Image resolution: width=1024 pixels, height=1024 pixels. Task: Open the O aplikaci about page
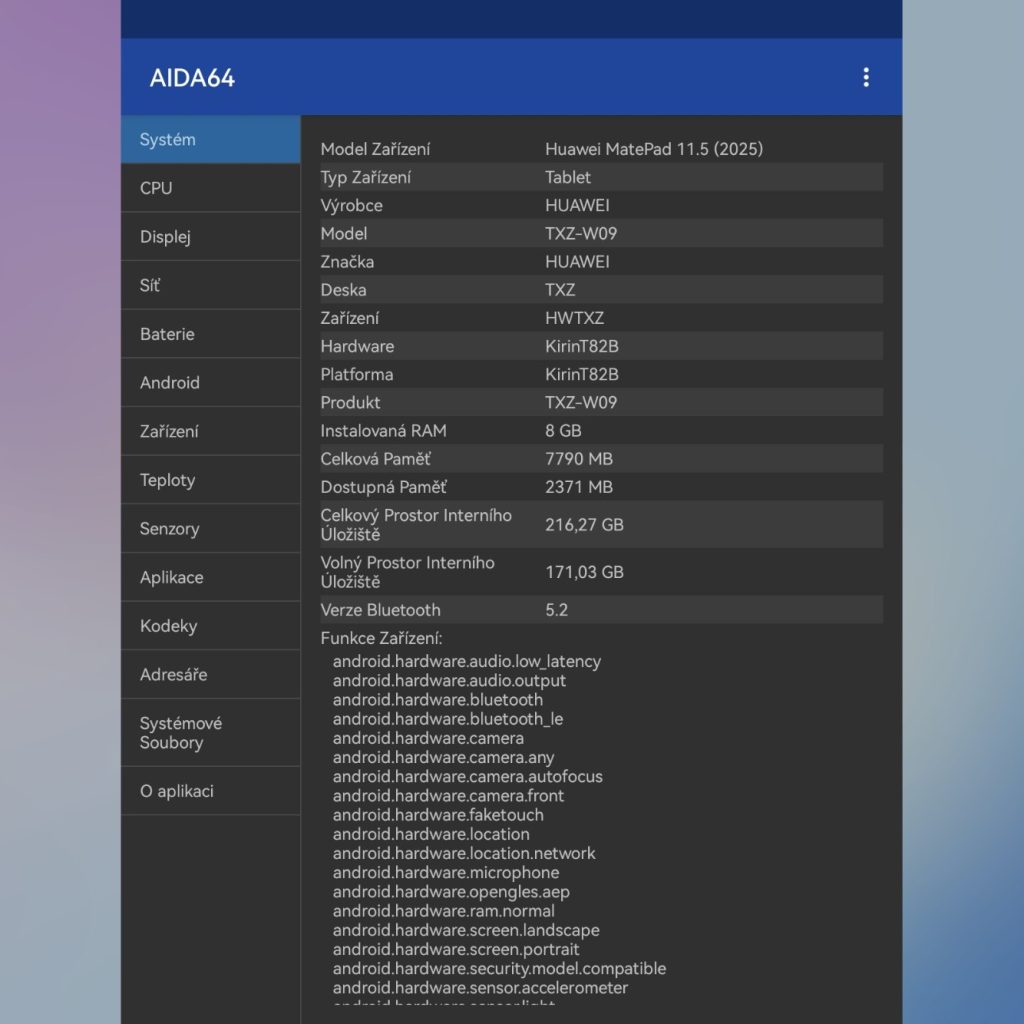tap(210, 791)
